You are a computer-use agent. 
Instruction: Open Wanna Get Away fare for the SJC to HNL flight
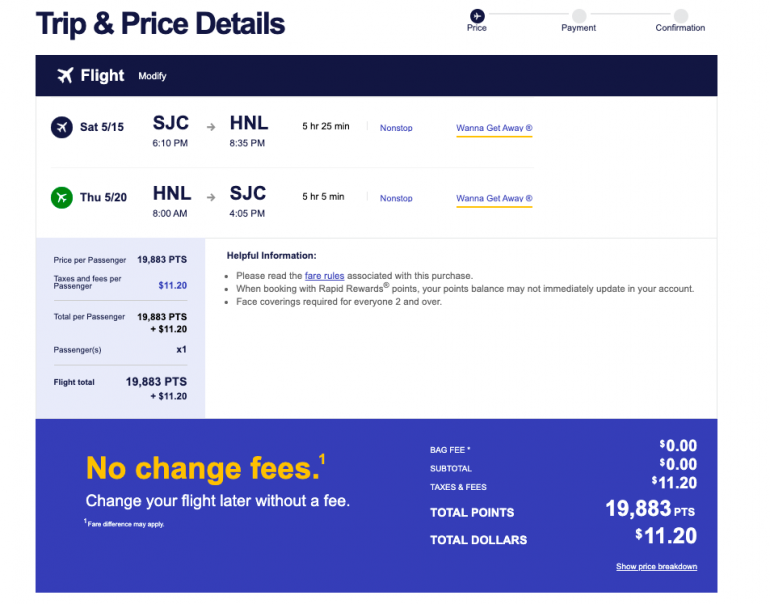pyautogui.click(x=494, y=128)
